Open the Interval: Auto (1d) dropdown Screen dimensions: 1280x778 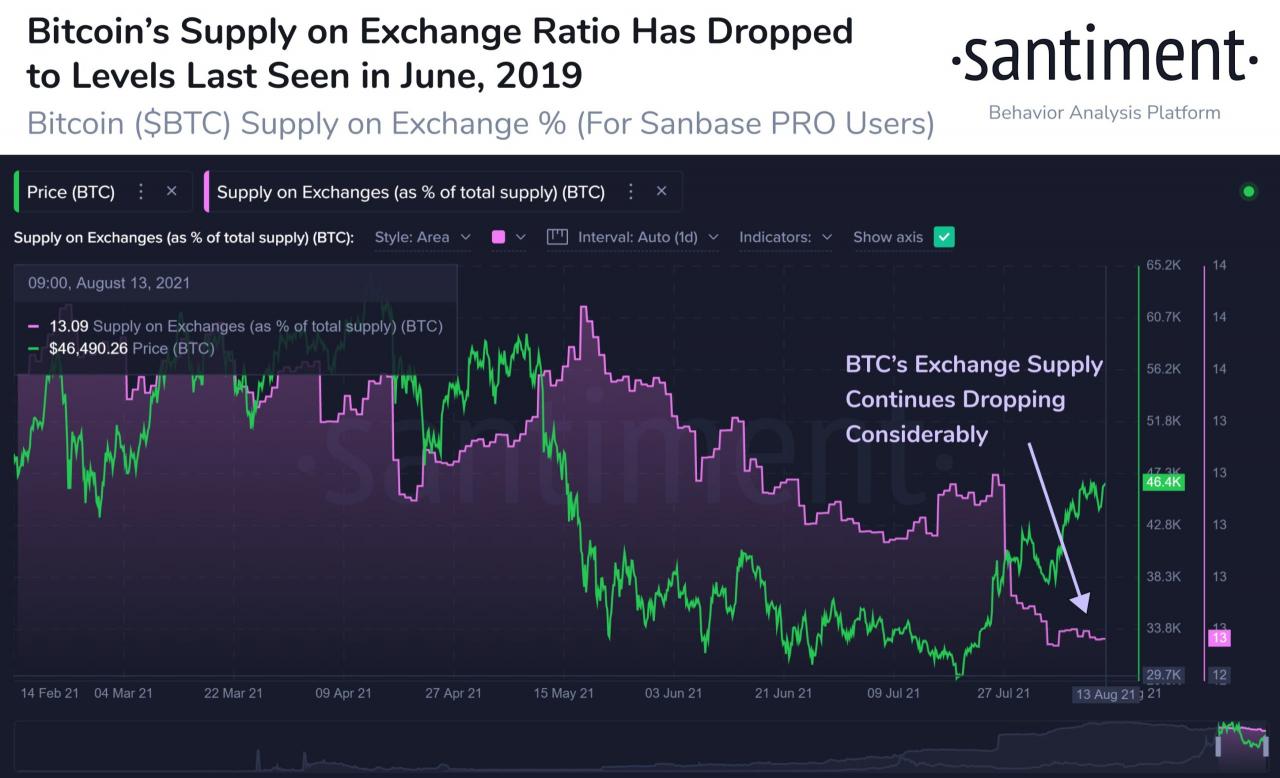(636, 237)
